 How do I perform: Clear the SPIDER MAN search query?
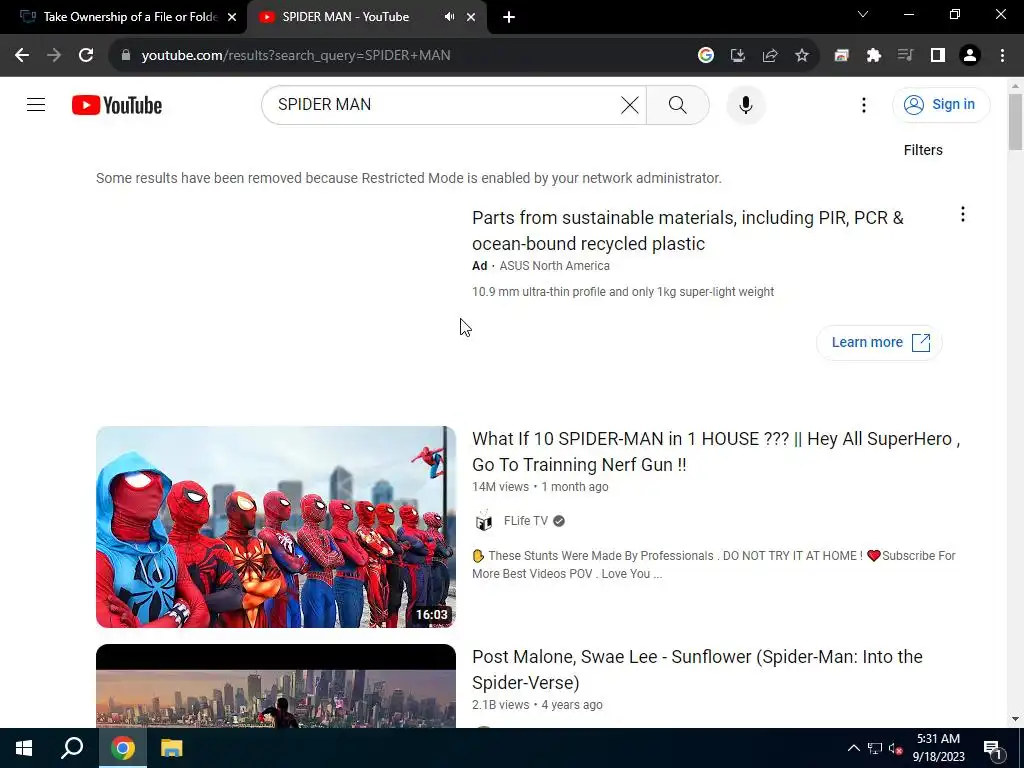click(x=630, y=104)
